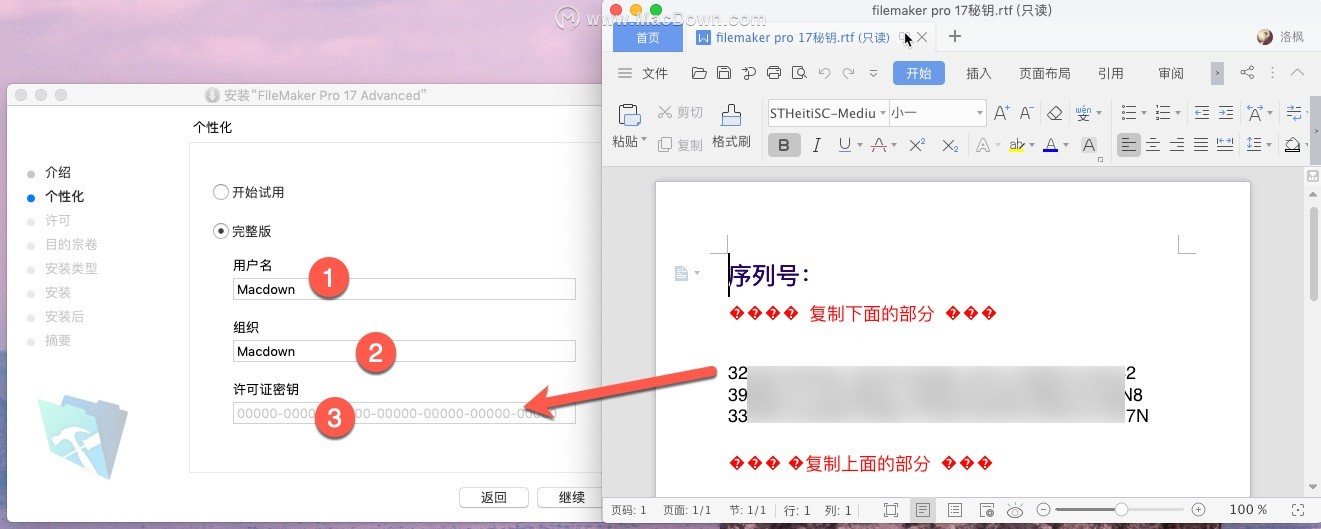Click the Redo arrow icon
1321x529 pixels.
click(x=848, y=73)
